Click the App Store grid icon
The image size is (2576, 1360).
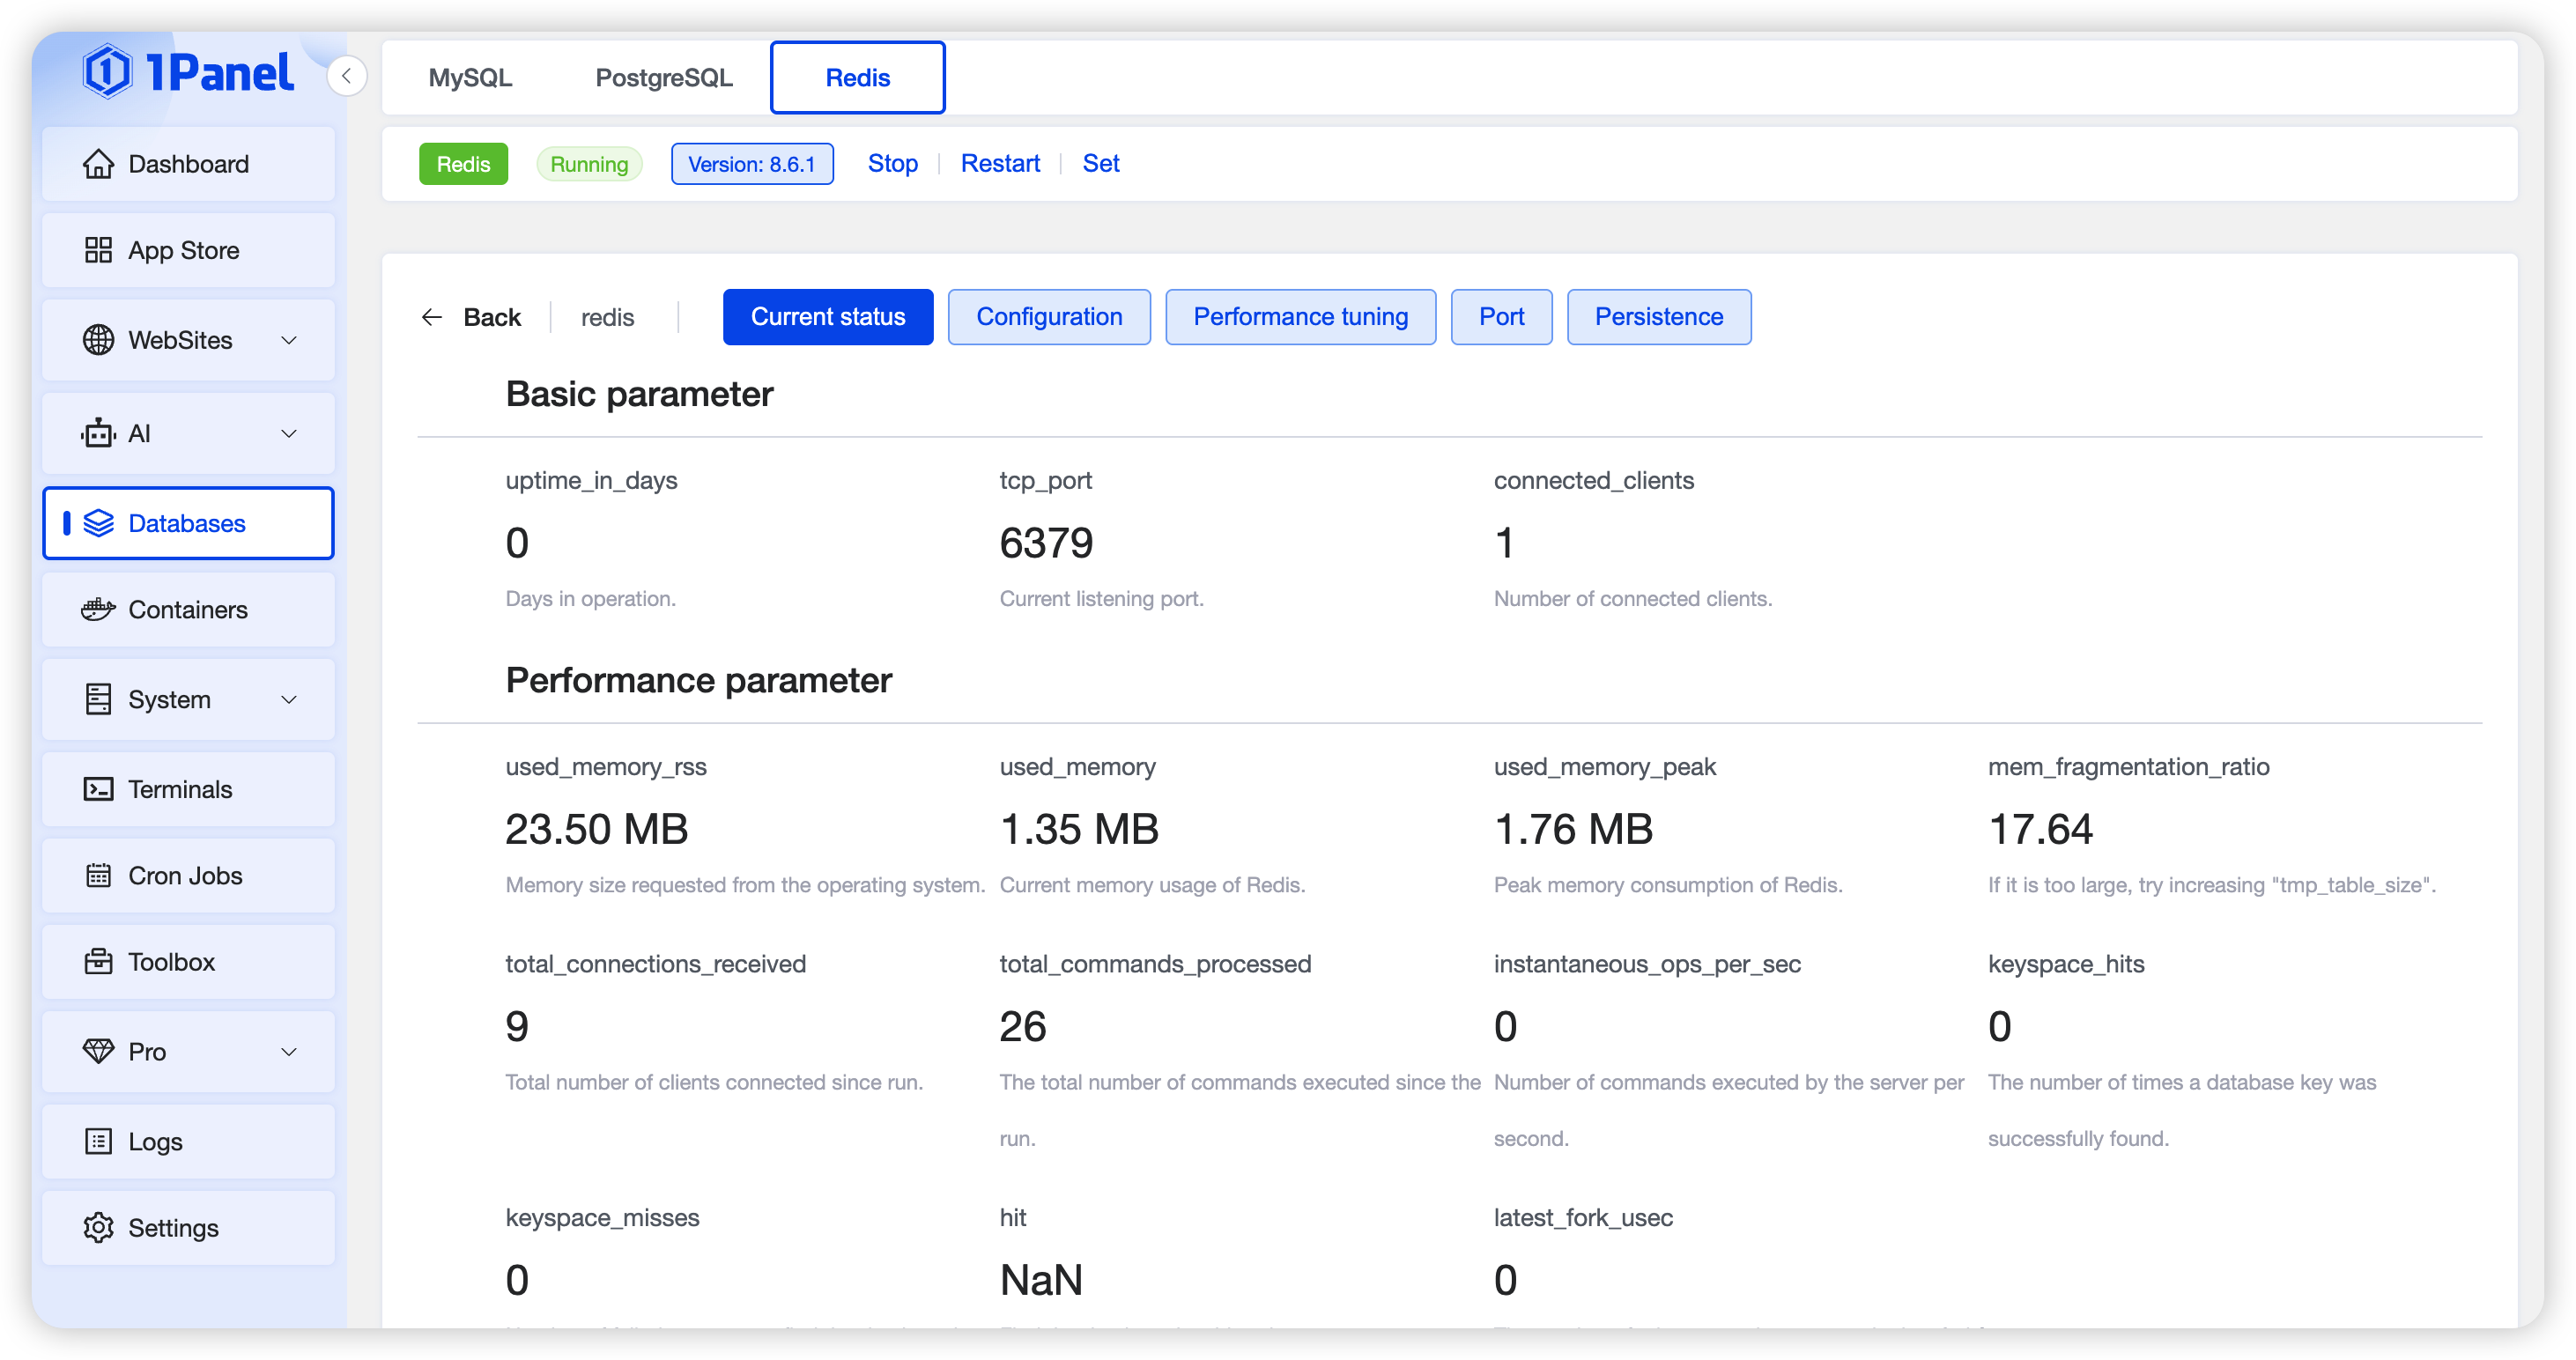(98, 250)
